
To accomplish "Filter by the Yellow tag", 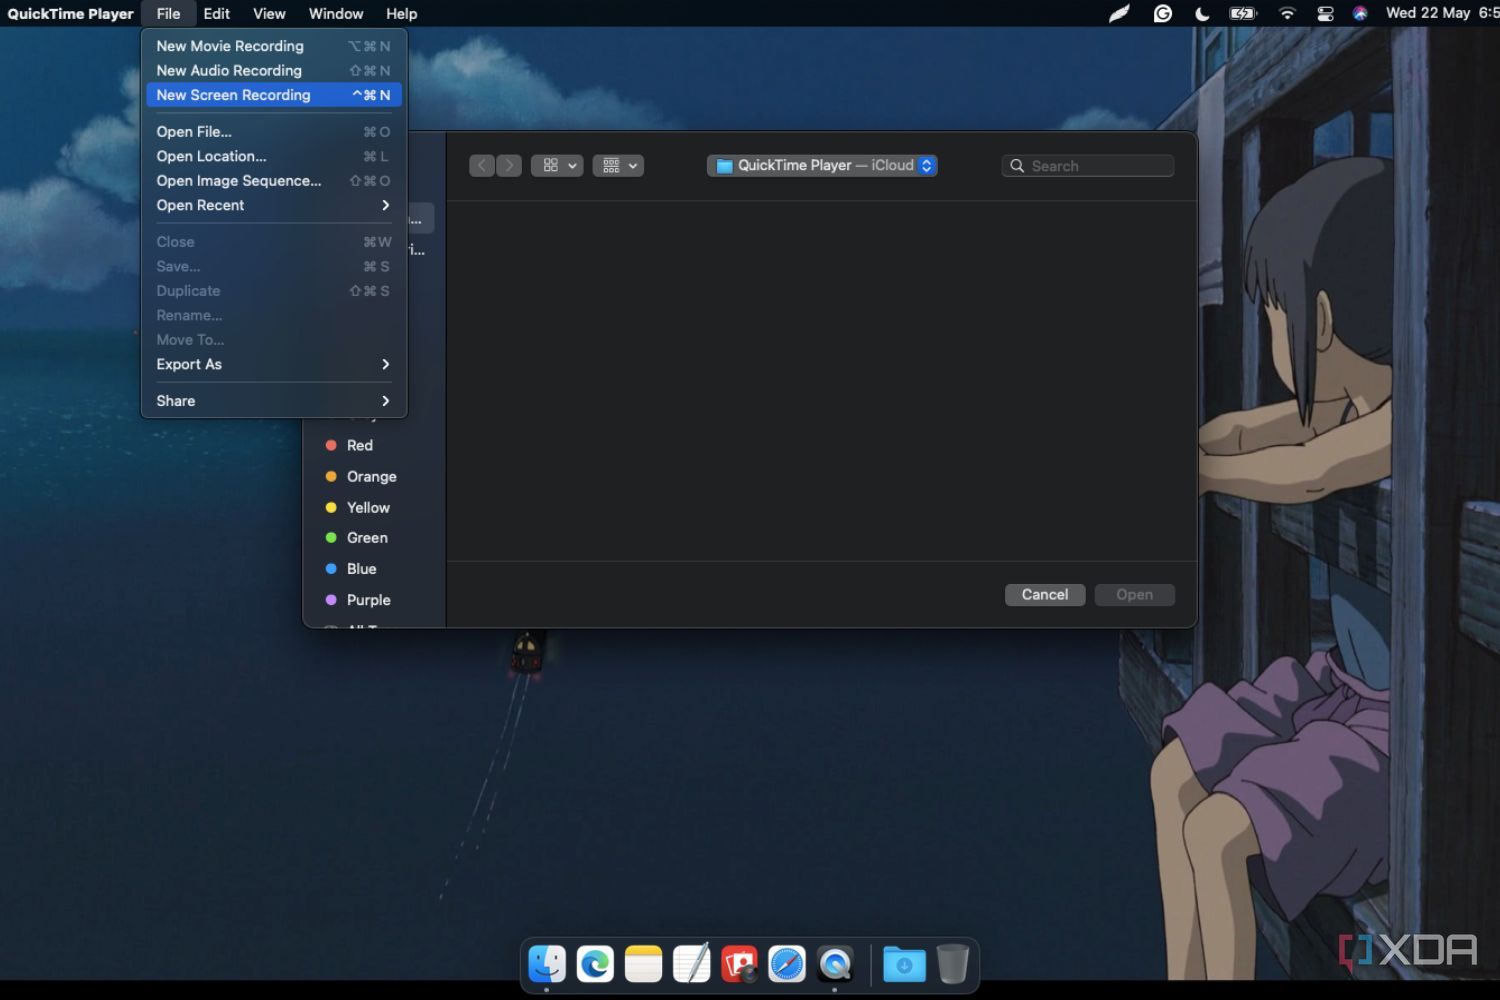I will coord(368,507).
